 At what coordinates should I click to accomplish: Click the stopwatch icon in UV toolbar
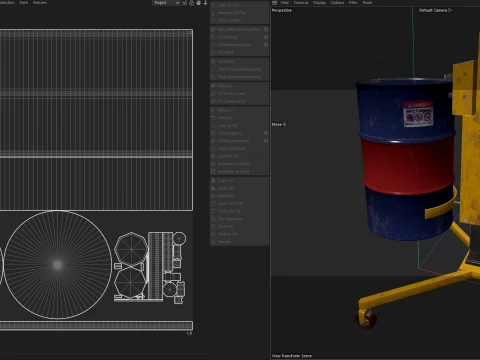click(x=191, y=3)
